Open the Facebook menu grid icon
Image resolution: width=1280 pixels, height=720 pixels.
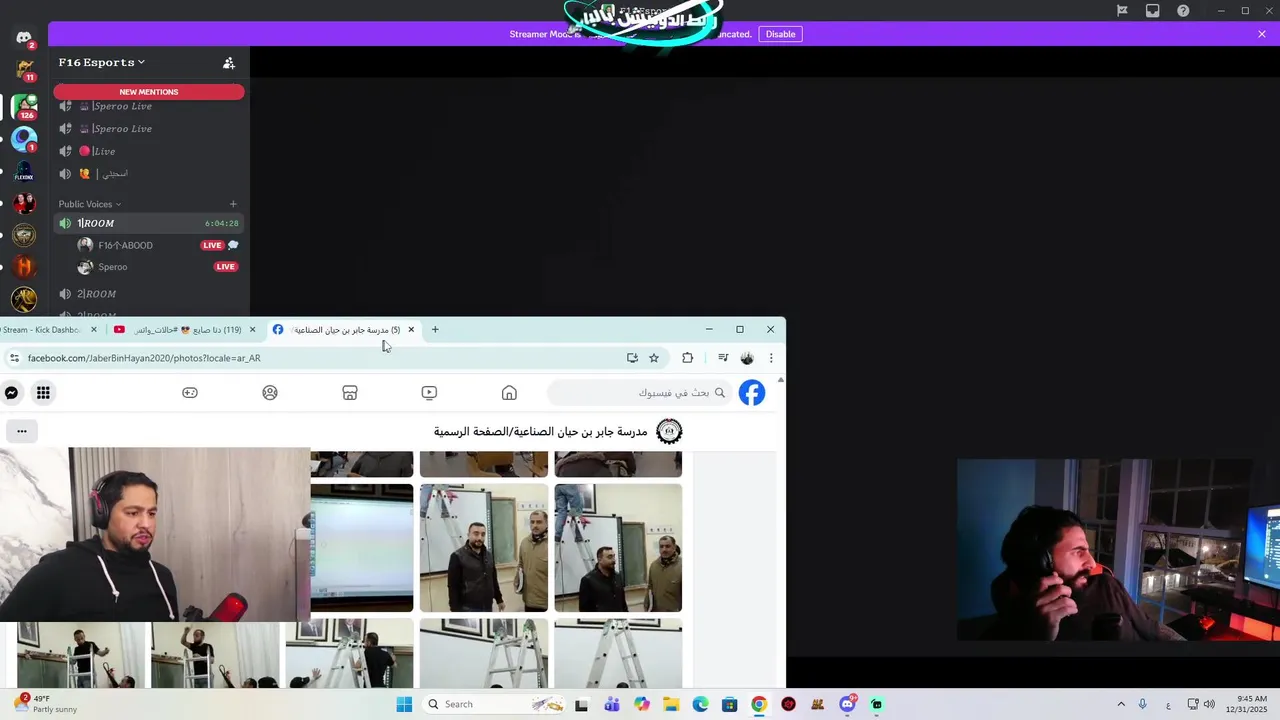click(x=43, y=393)
